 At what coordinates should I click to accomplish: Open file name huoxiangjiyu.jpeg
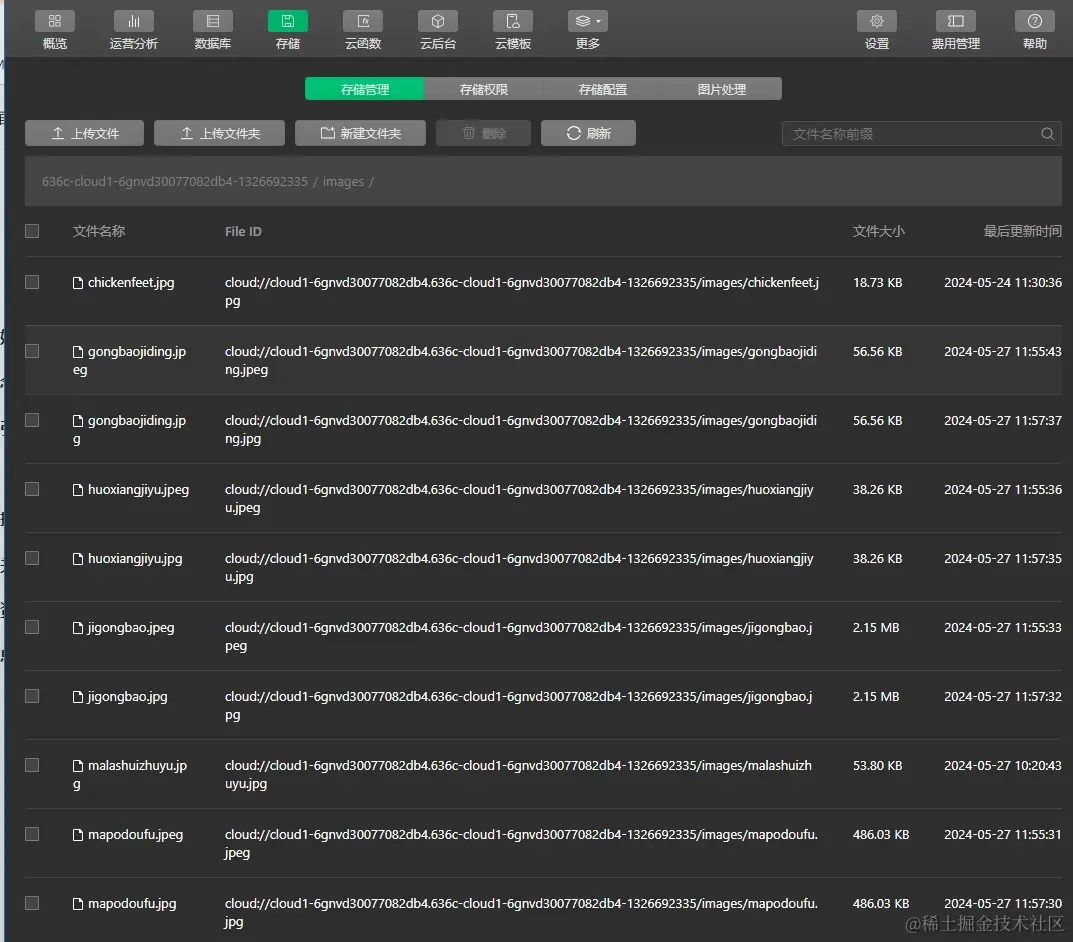click(138, 490)
